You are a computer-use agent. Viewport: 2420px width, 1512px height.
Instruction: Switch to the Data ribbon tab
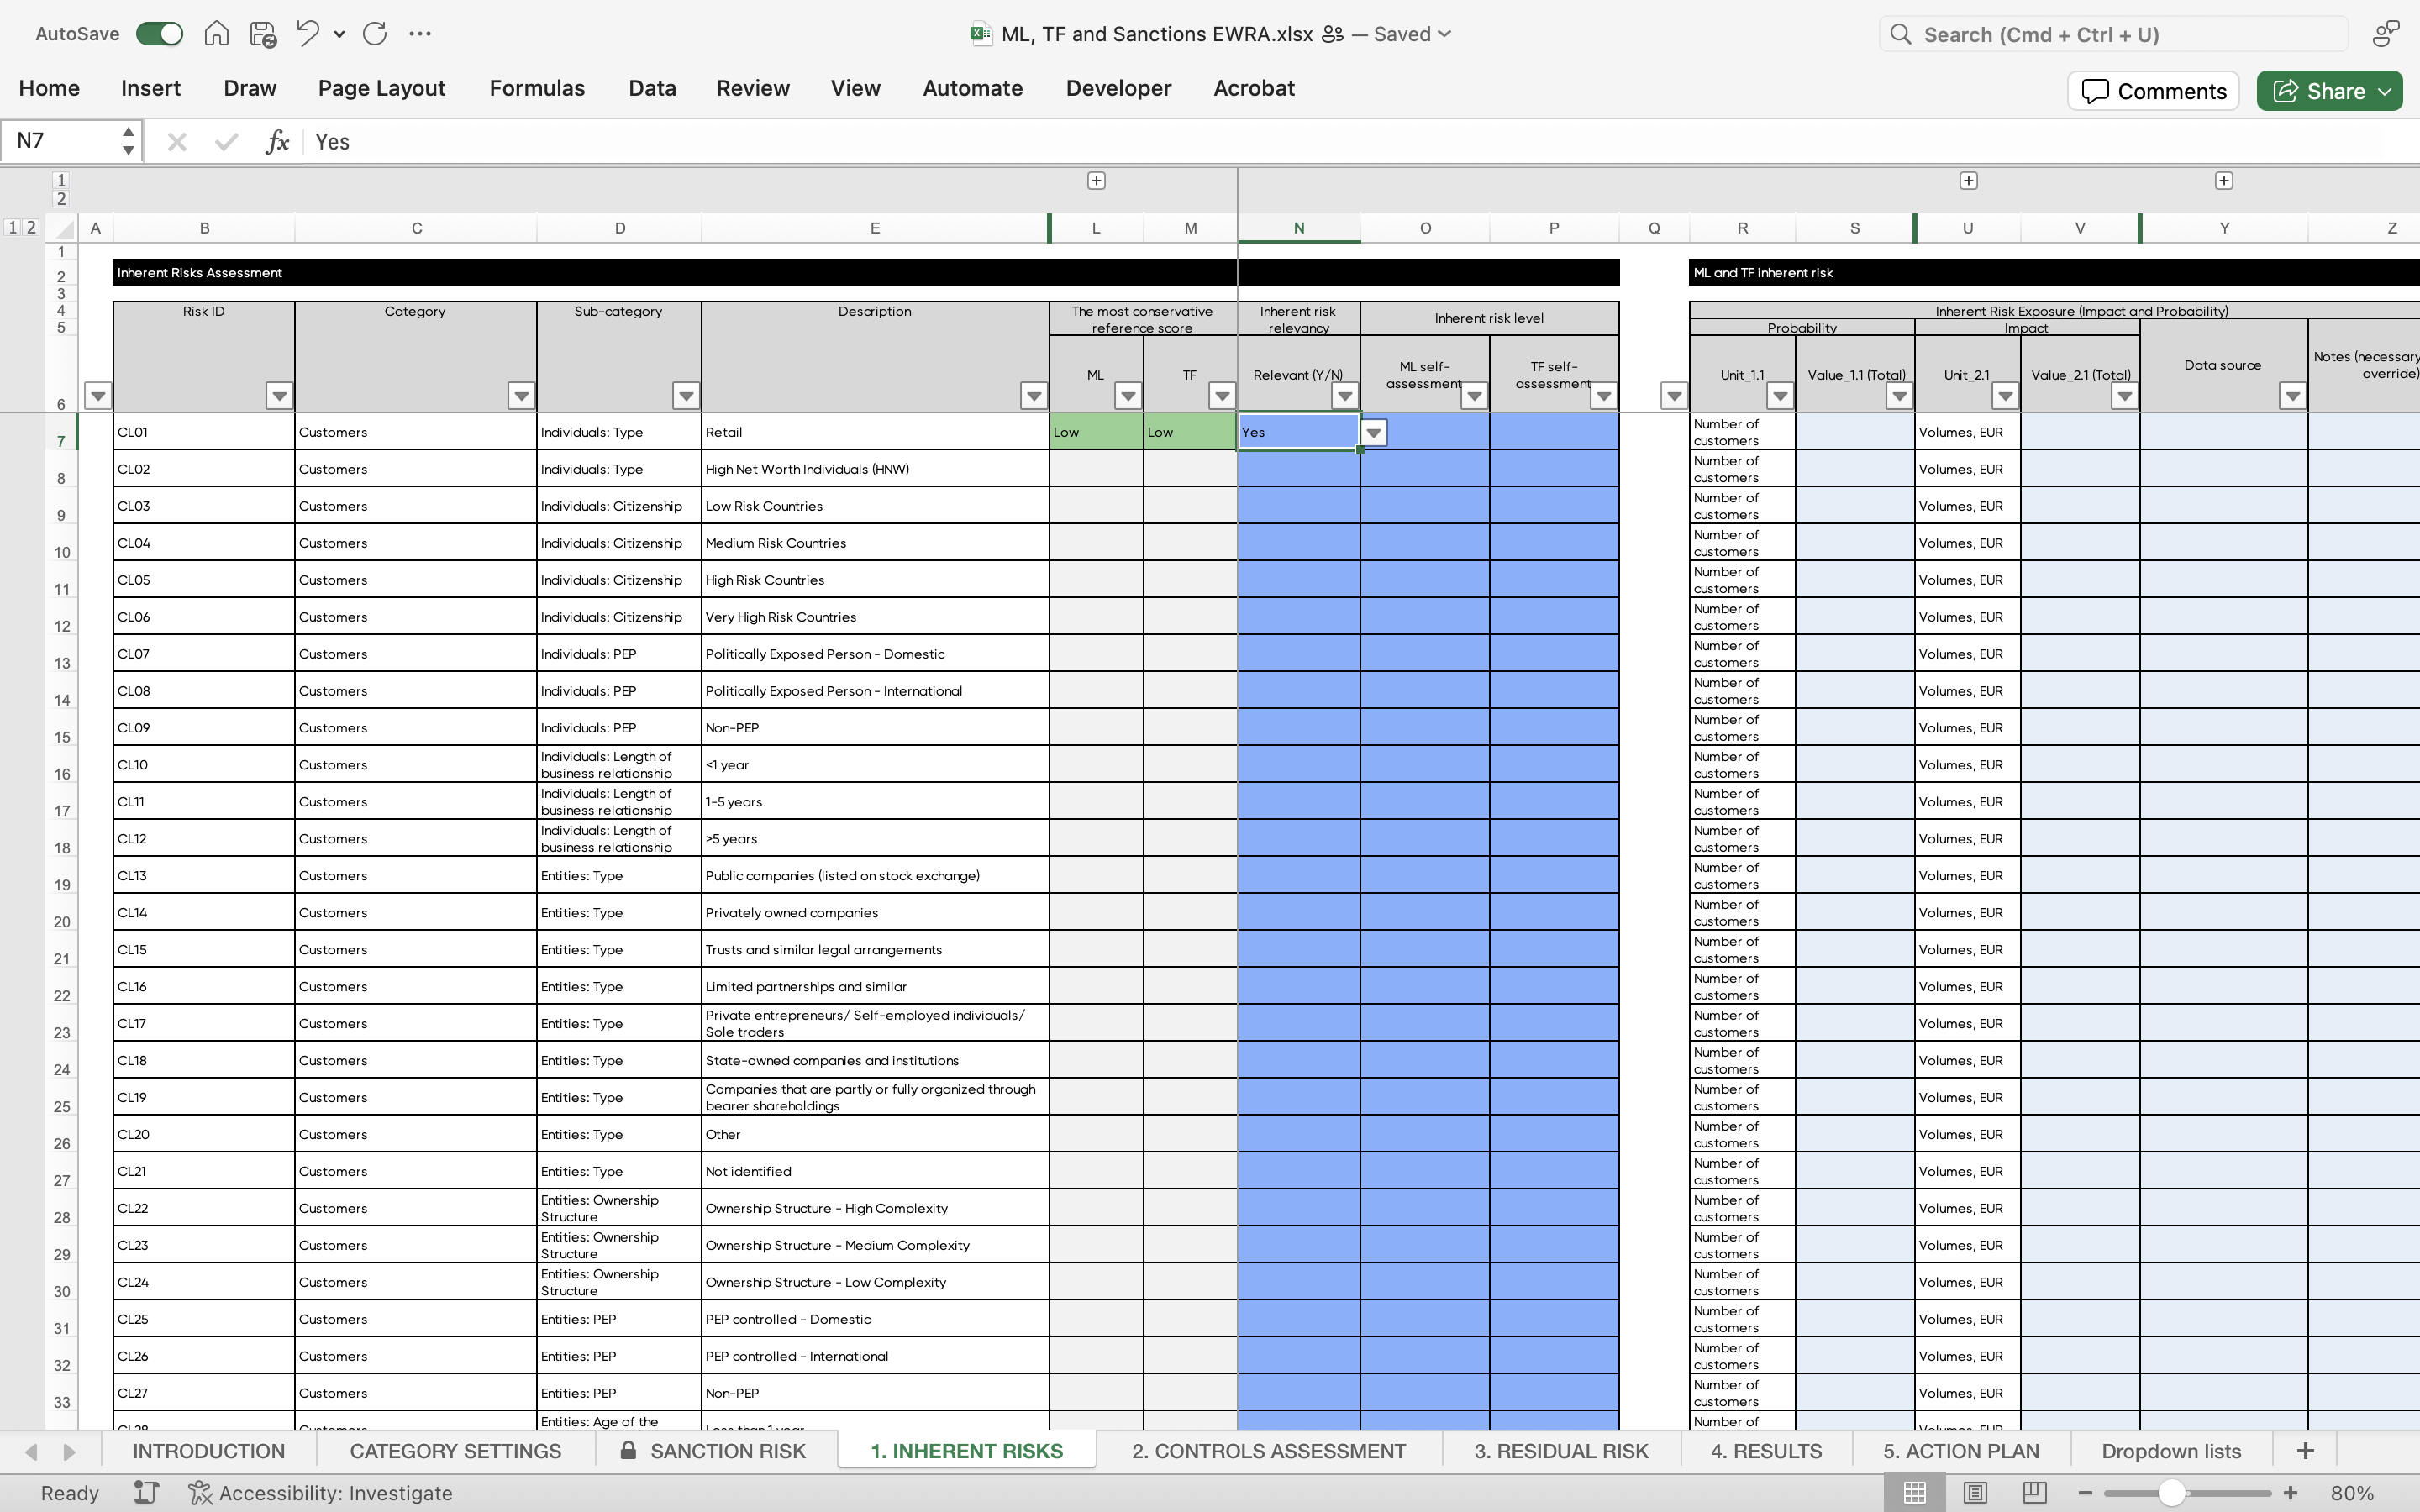(651, 88)
